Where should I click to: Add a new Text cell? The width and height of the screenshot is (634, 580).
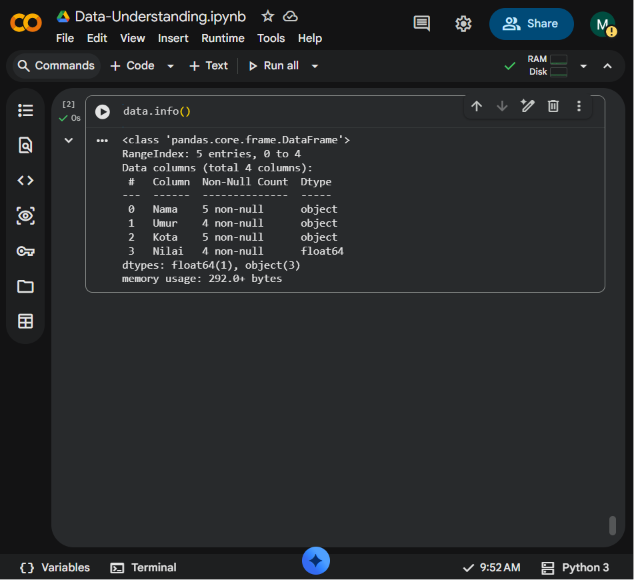(x=209, y=66)
